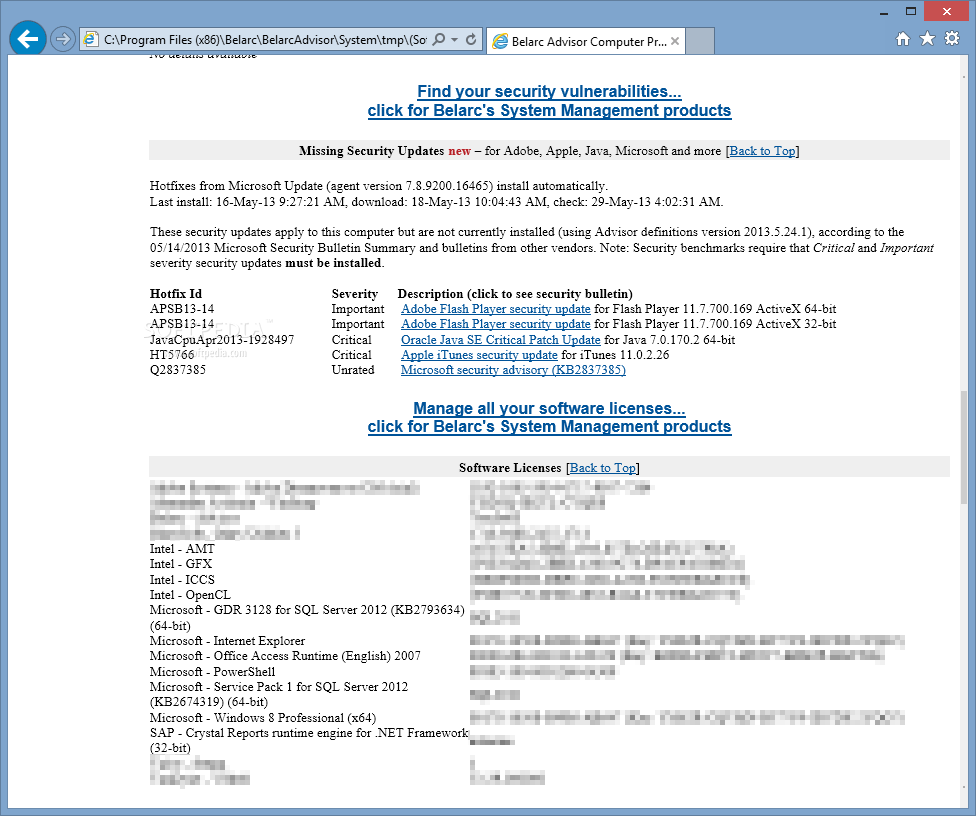The image size is (976, 816).
Task: Click Back to Top in Missing Security Updates
Action: [762, 151]
